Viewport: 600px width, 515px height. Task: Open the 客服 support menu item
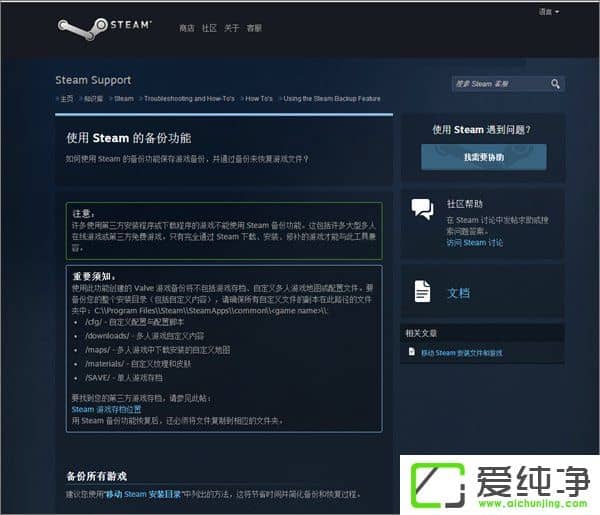pyautogui.click(x=254, y=28)
